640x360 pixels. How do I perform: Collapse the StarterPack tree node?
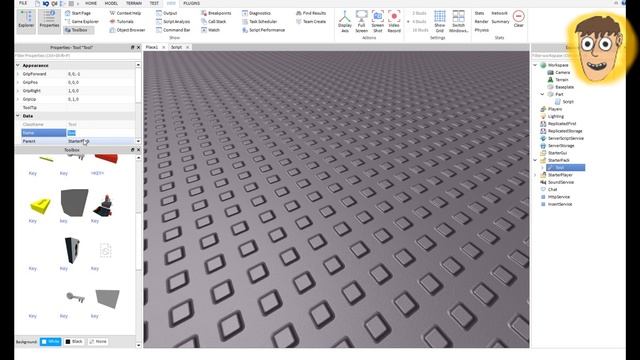[x=535, y=160]
